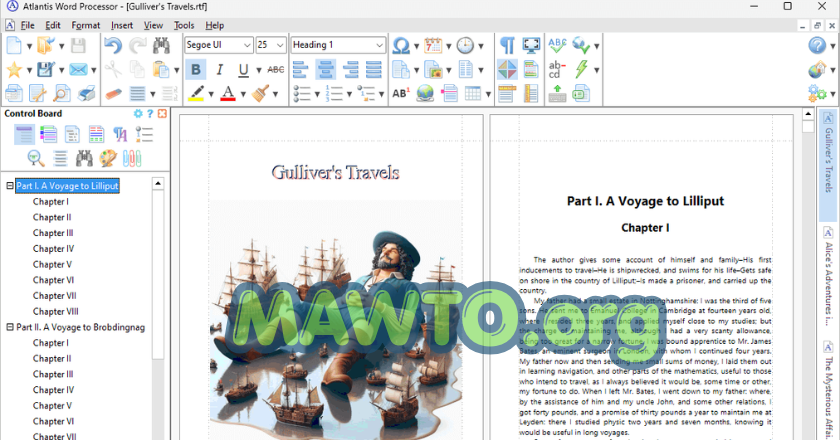
Task: Toggle Bold formatting
Action: click(x=196, y=70)
